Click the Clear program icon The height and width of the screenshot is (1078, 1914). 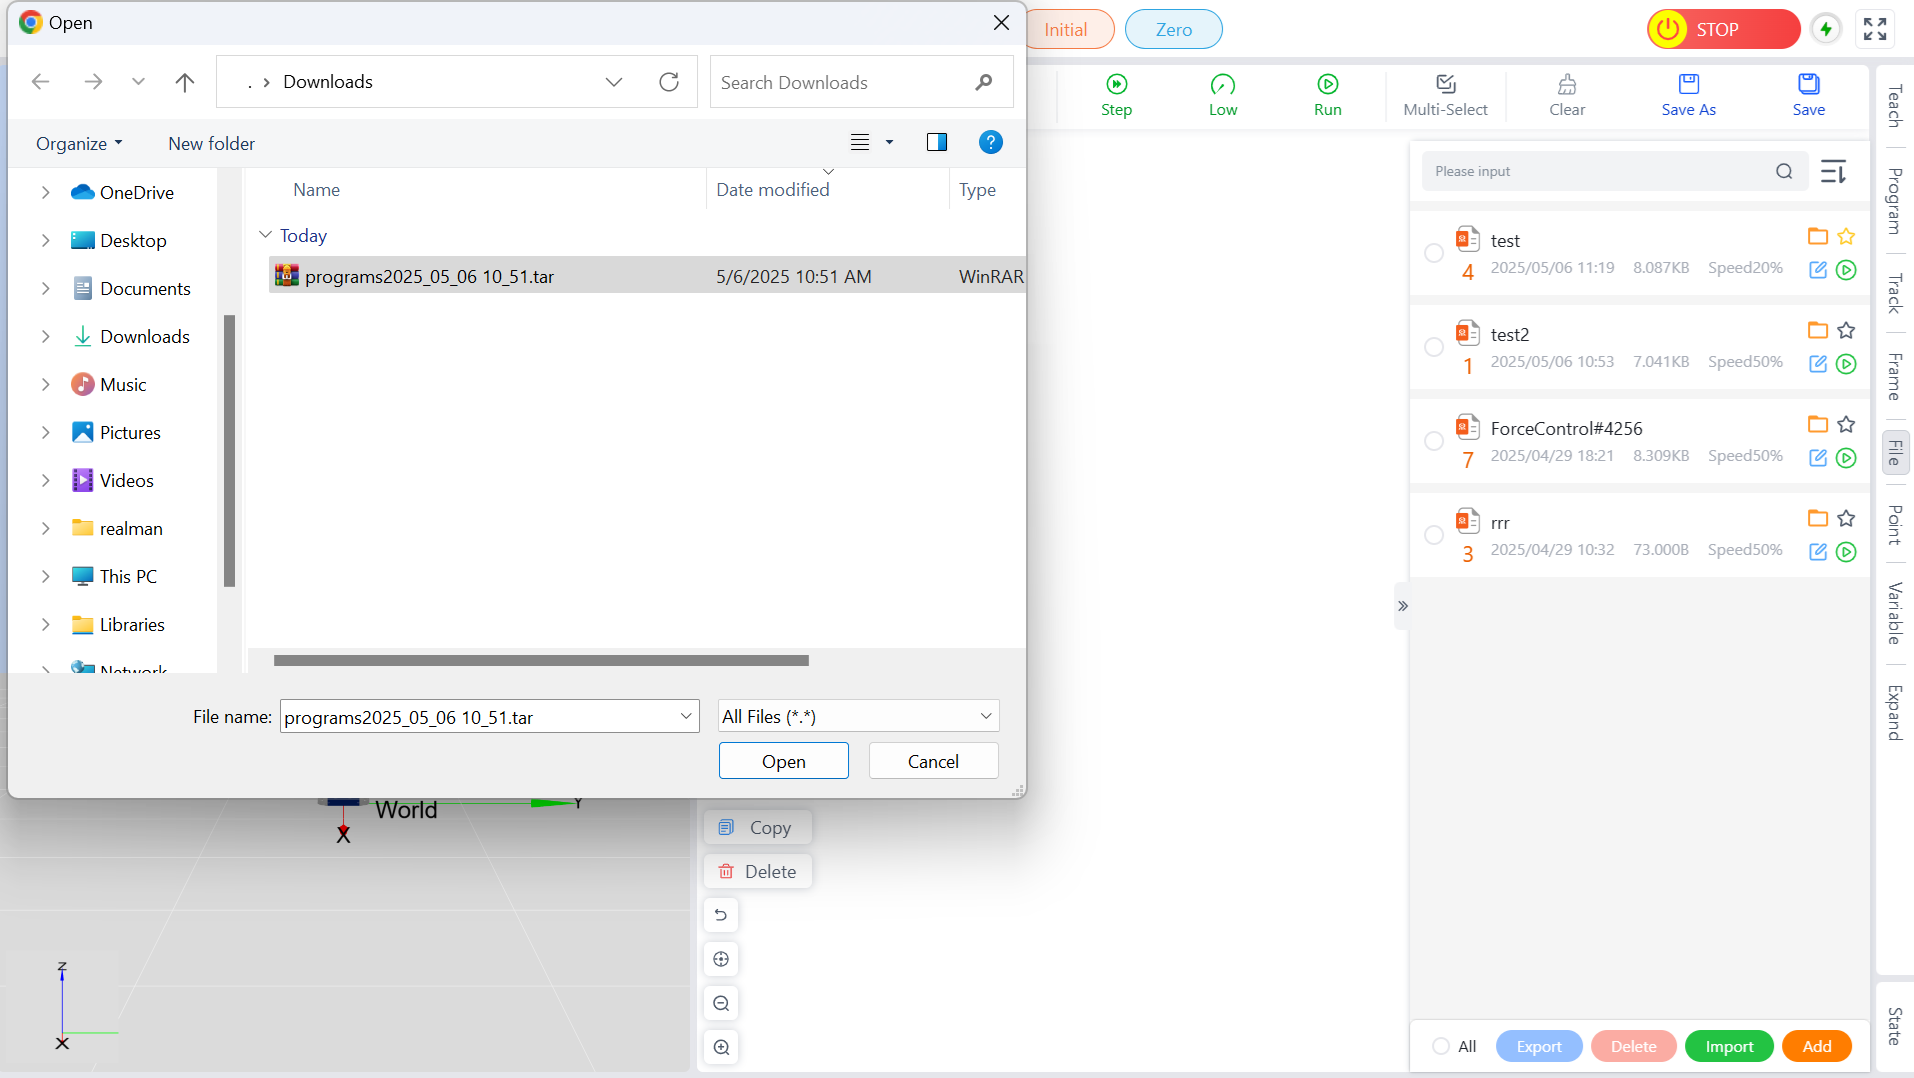[1566, 85]
